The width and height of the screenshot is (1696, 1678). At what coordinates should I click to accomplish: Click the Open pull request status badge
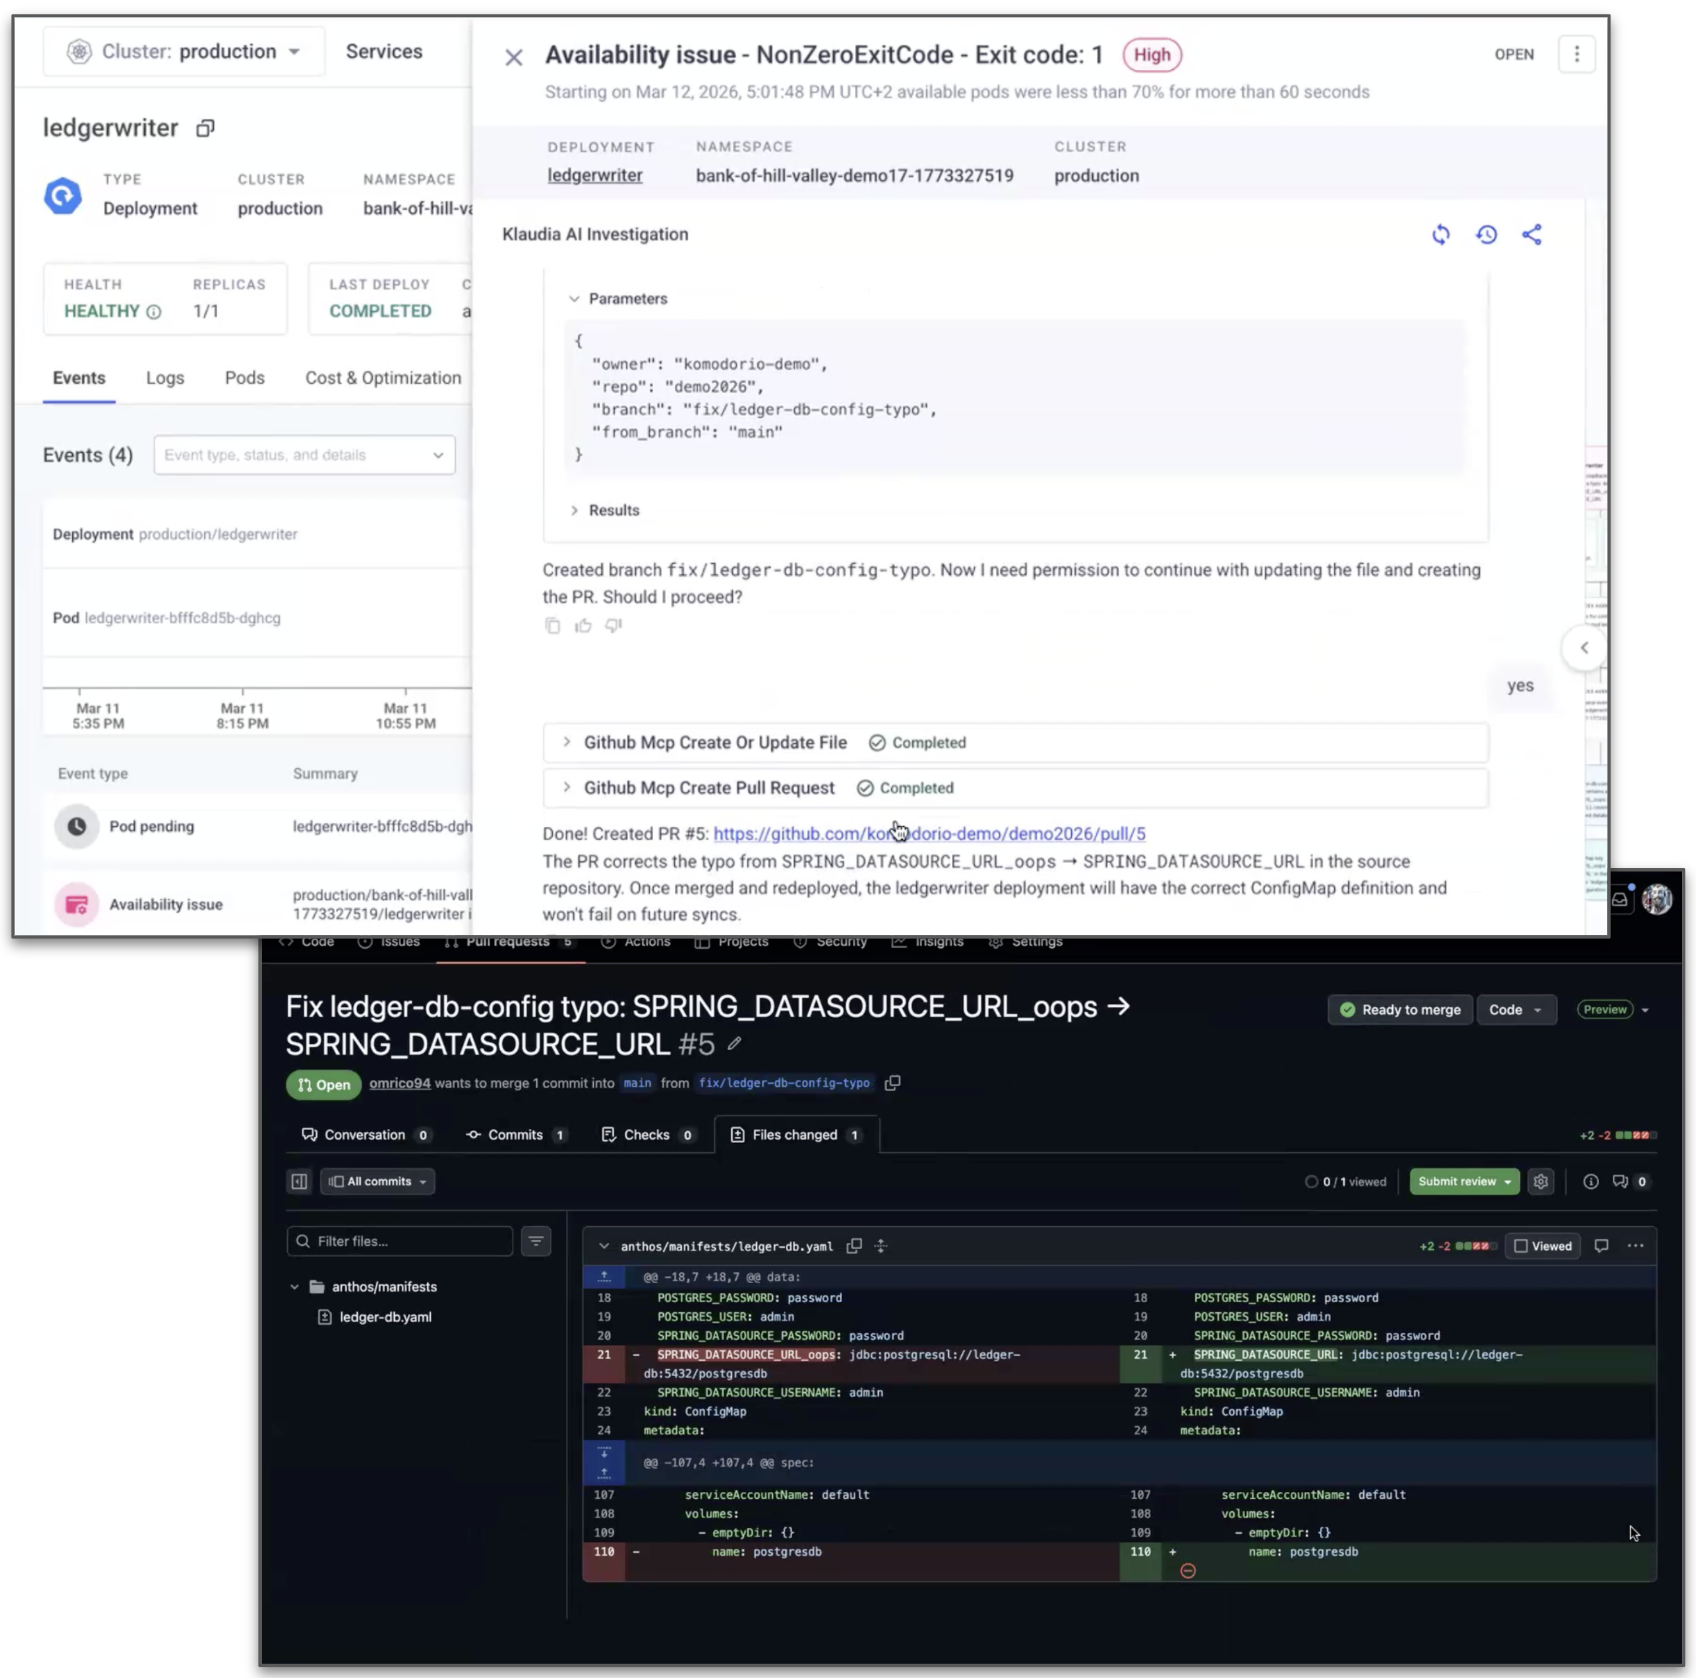[324, 1085]
